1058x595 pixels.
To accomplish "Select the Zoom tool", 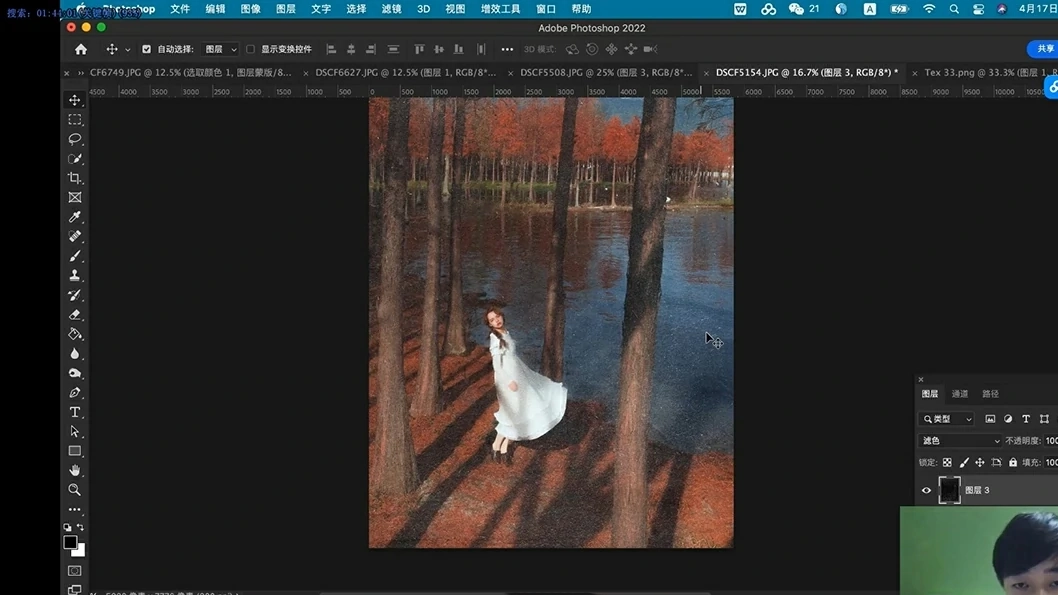I will (x=75, y=490).
